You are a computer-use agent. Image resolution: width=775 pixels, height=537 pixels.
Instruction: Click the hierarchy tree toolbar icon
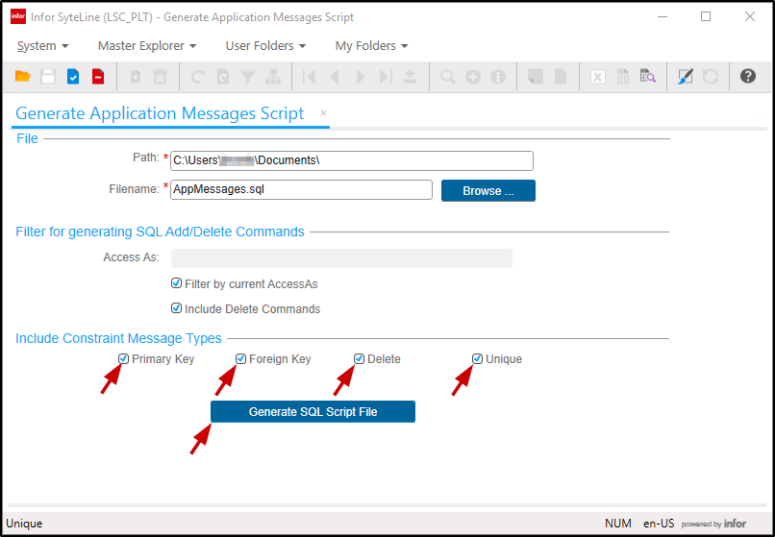[273, 77]
